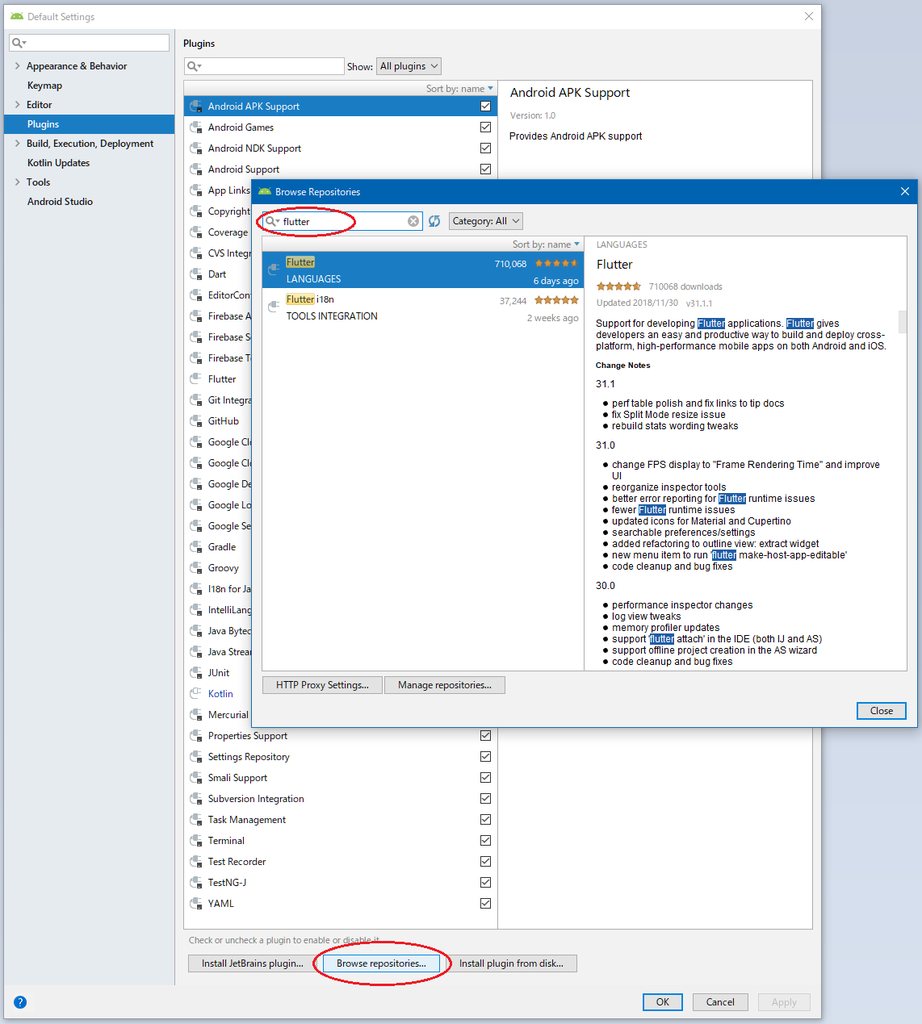Toggle the YAML plugin checkbox
This screenshot has height=1024, width=922.
coord(485,904)
